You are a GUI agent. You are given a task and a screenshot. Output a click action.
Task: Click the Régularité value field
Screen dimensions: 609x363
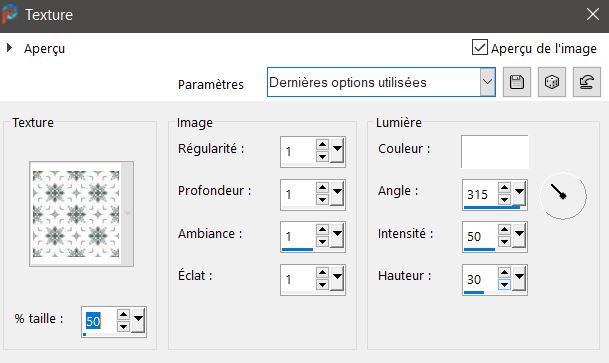coord(298,151)
